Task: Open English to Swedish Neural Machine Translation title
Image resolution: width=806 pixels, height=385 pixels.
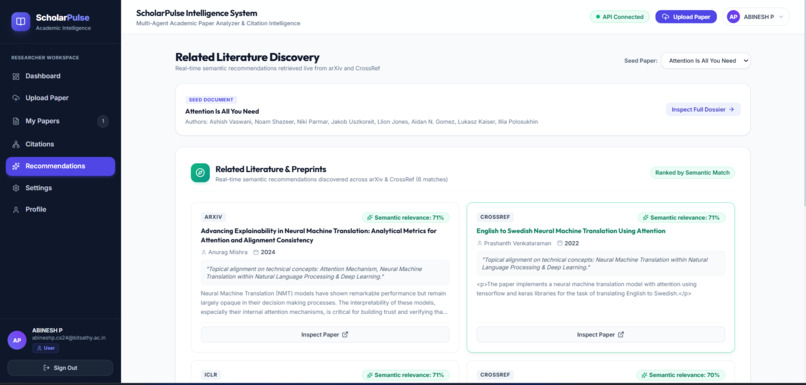Action: pos(571,231)
